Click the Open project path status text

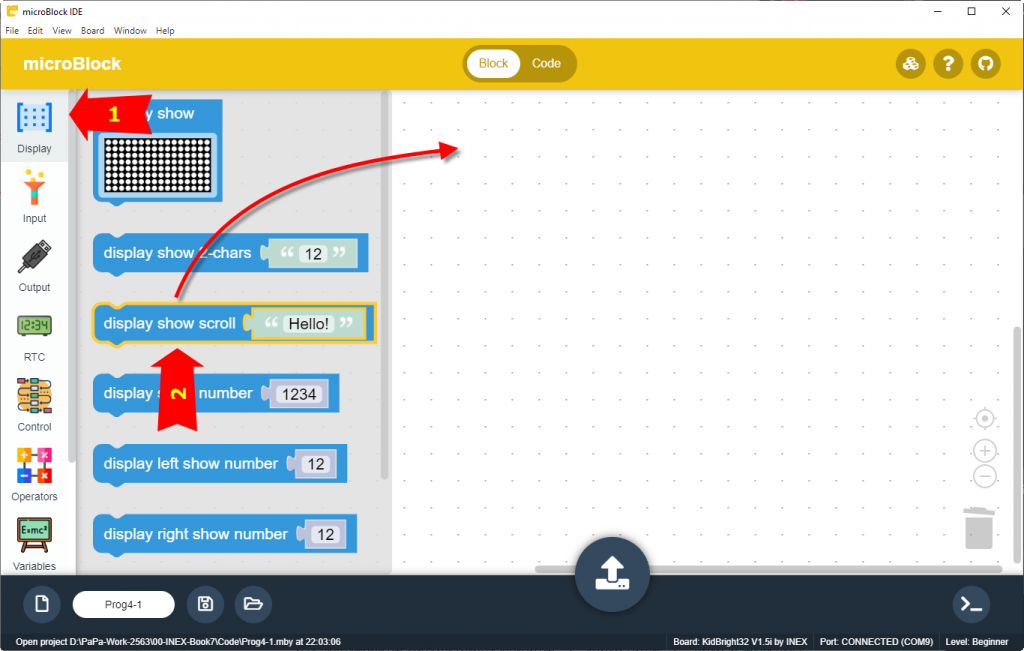pyautogui.click(x=178, y=642)
